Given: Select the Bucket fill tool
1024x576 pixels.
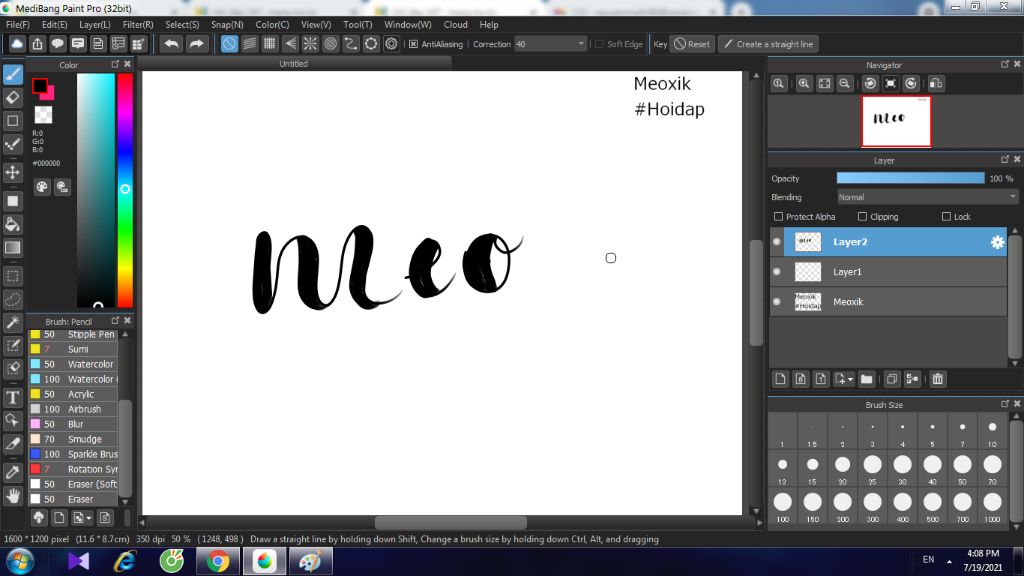Looking at the screenshot, I should 12,224.
